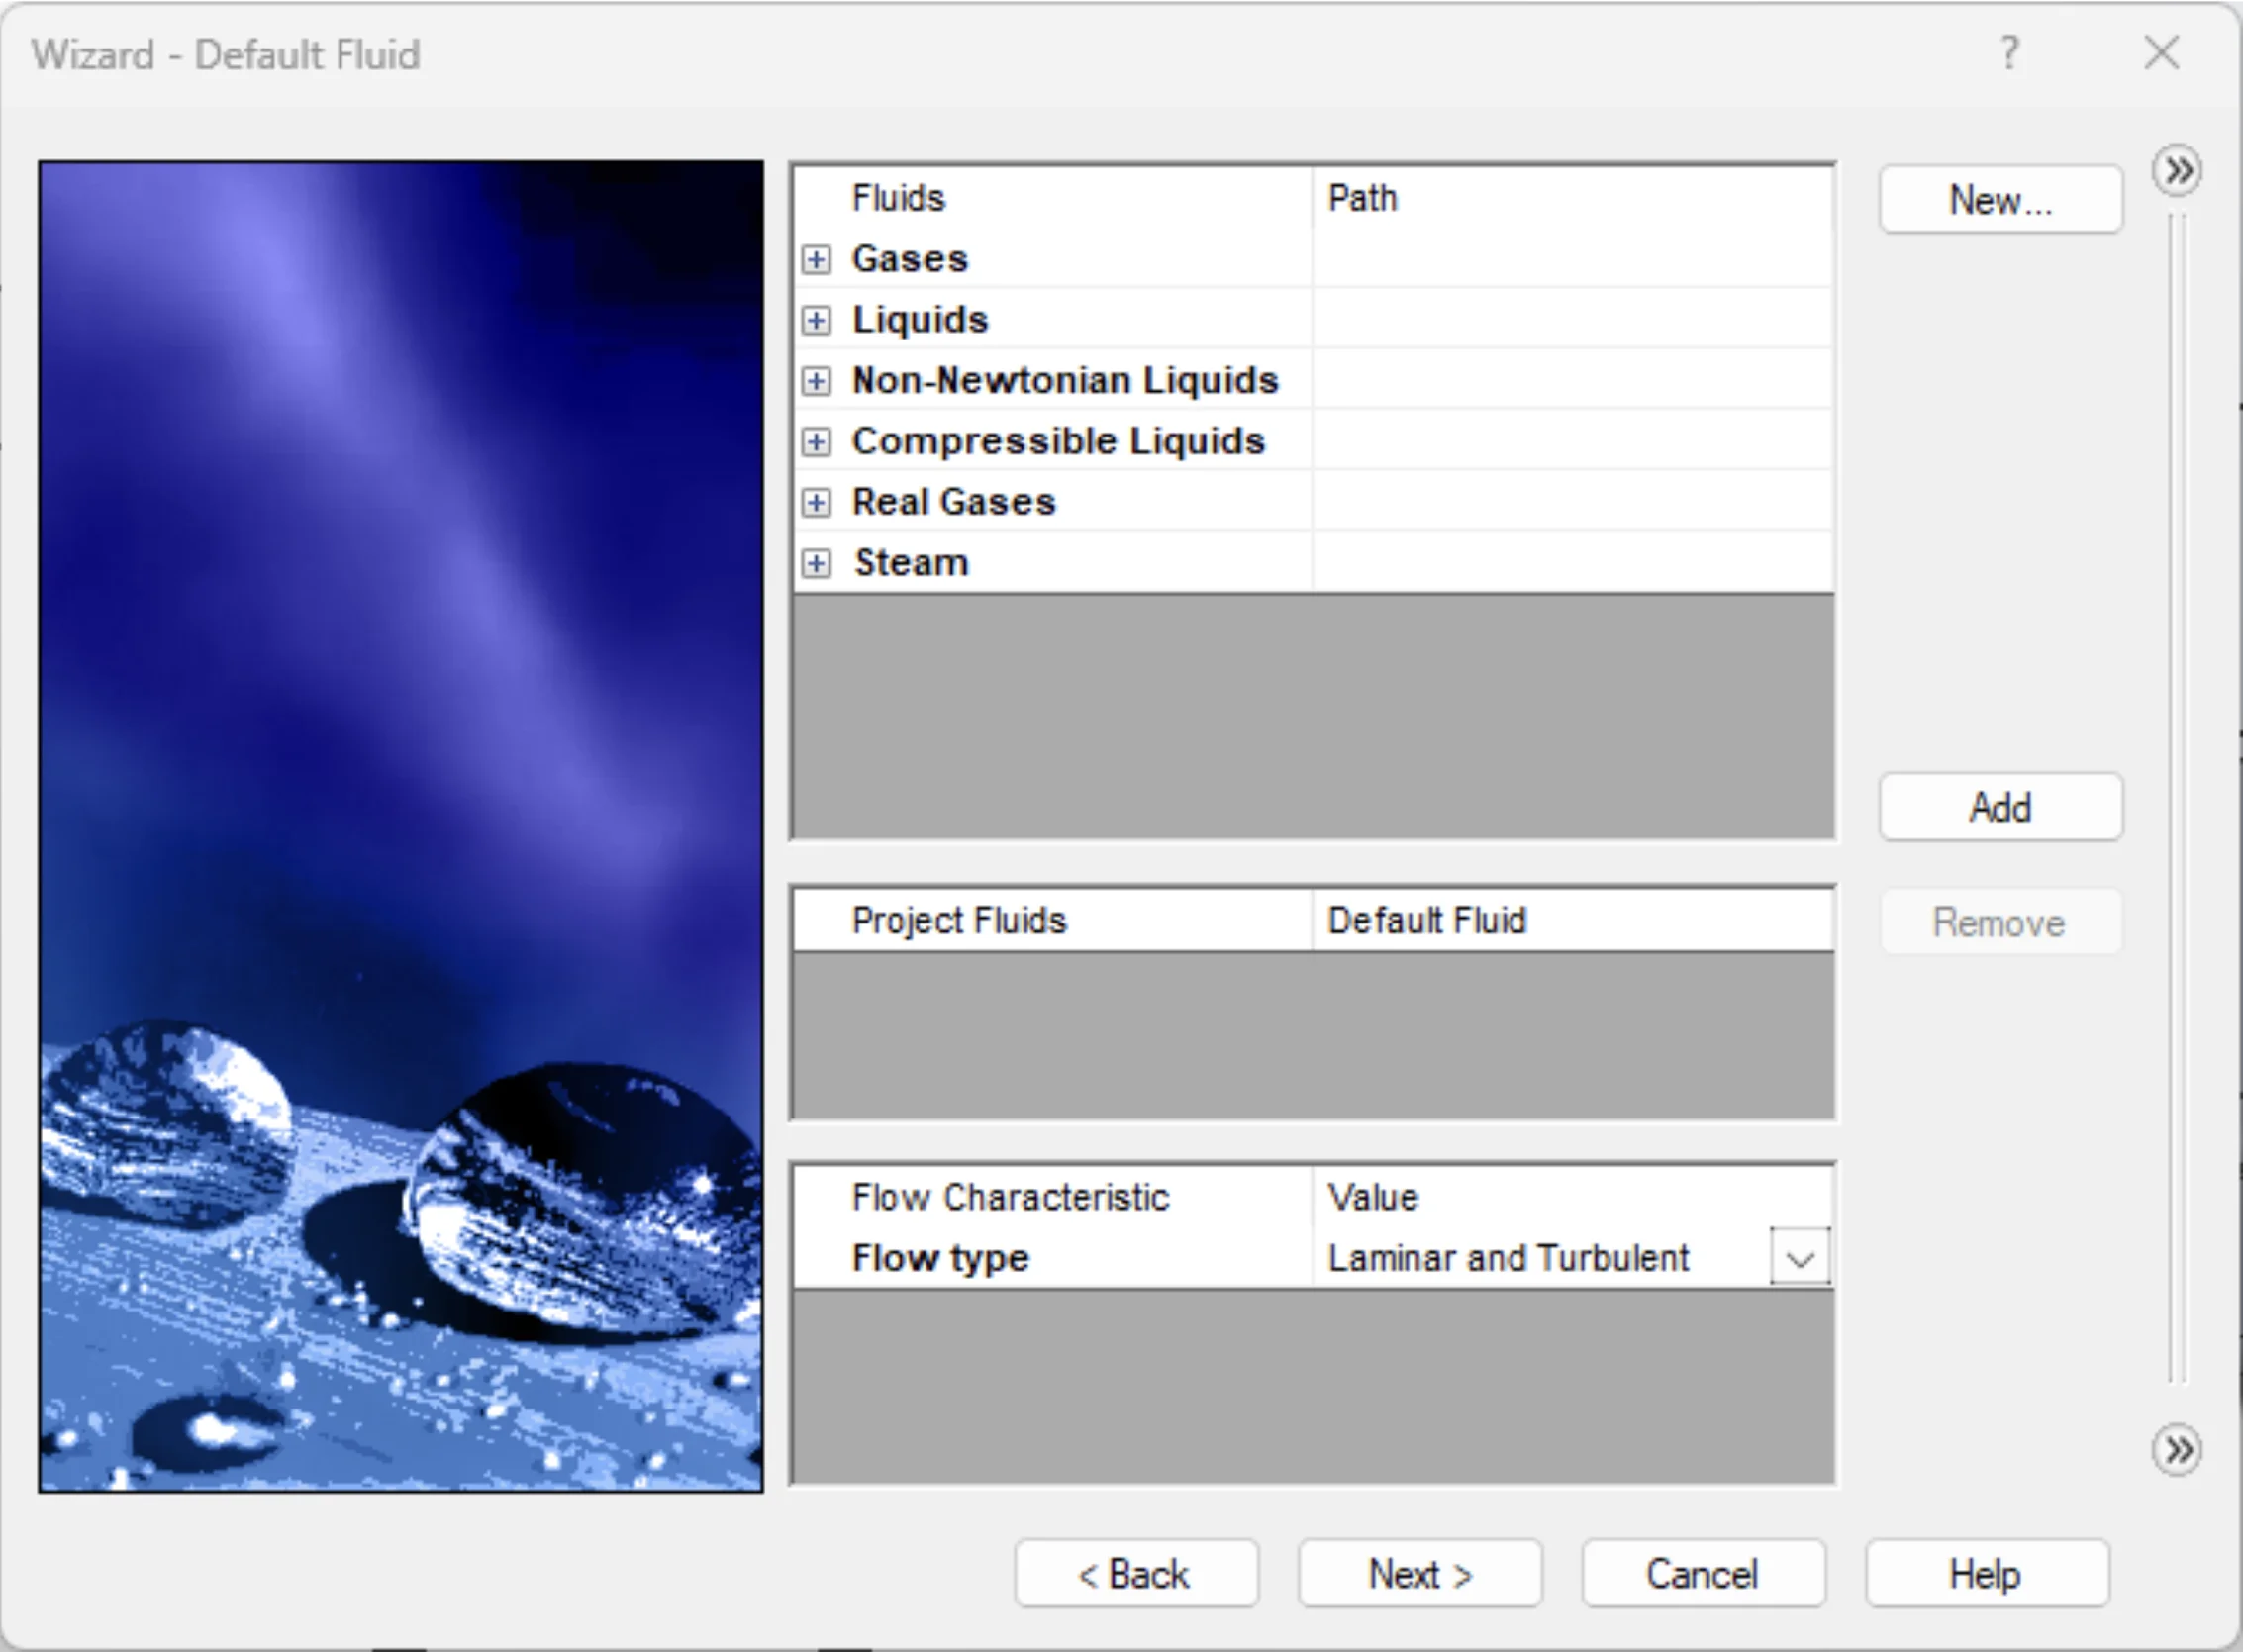Click the question mark help icon

point(2009,53)
